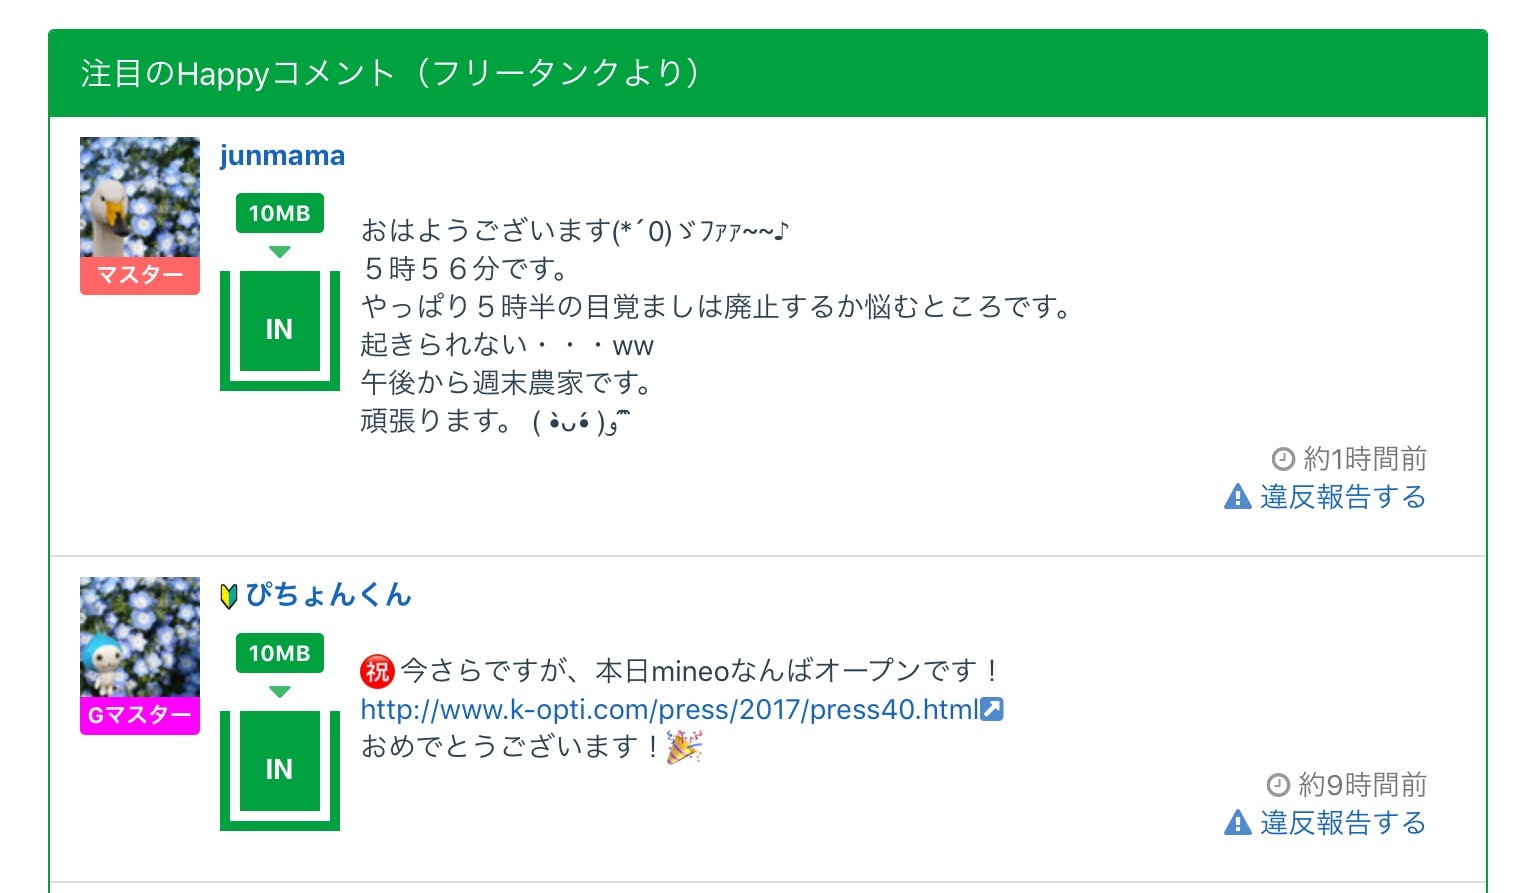
Task: Click the clock icon next to 約1時間前
Action: click(1283, 459)
